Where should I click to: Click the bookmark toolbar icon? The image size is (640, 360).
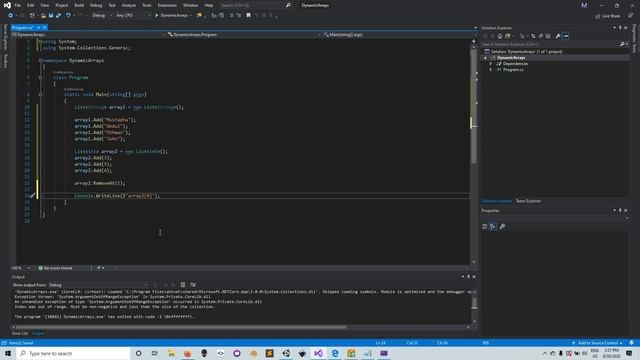click(x=248, y=16)
